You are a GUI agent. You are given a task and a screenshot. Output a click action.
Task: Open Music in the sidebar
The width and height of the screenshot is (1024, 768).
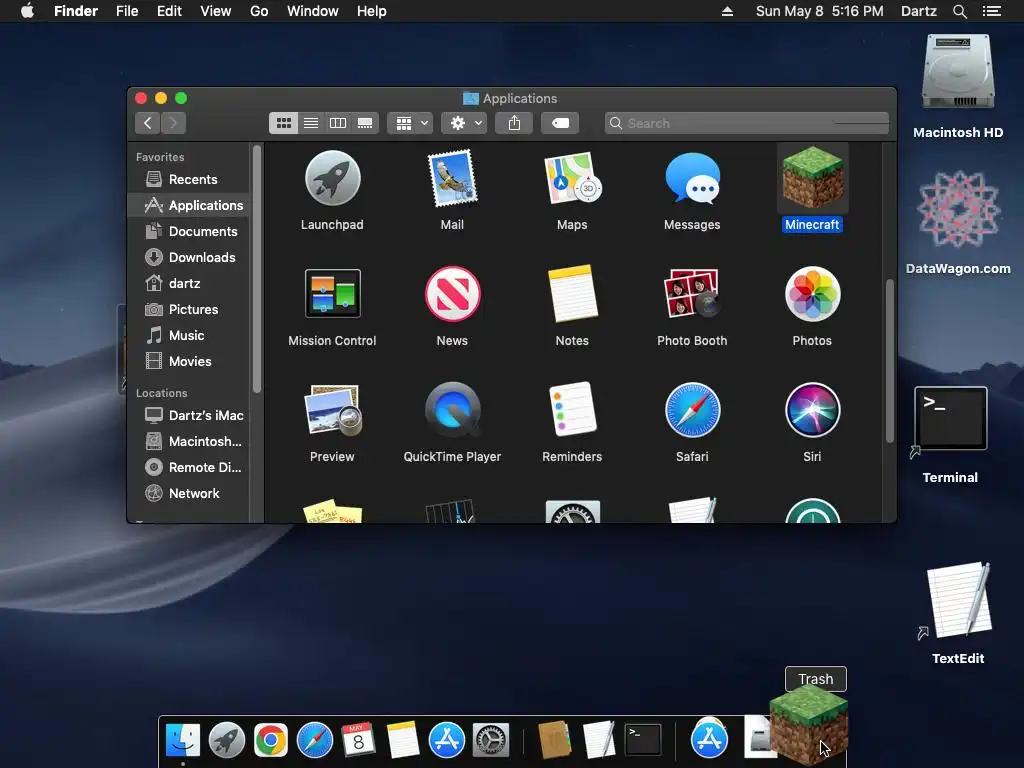(x=189, y=336)
